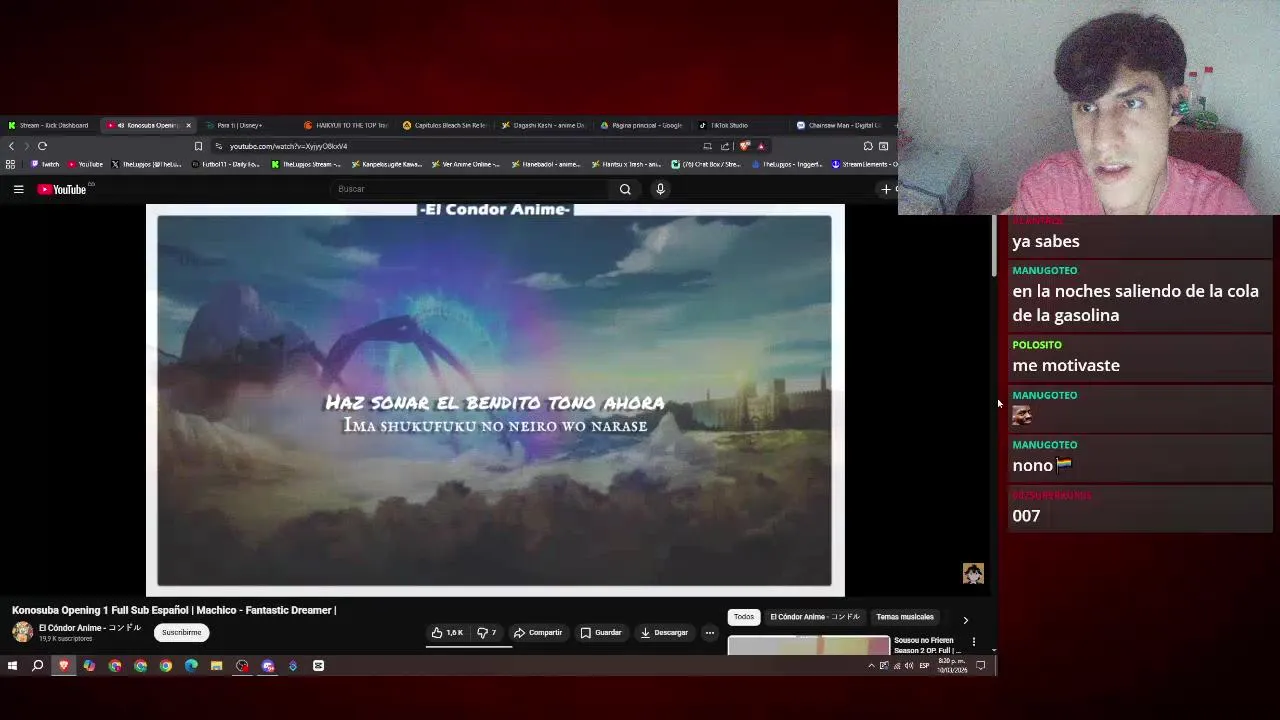Click the search magnifier button on YouTube
1280x720 pixels.
(625, 189)
